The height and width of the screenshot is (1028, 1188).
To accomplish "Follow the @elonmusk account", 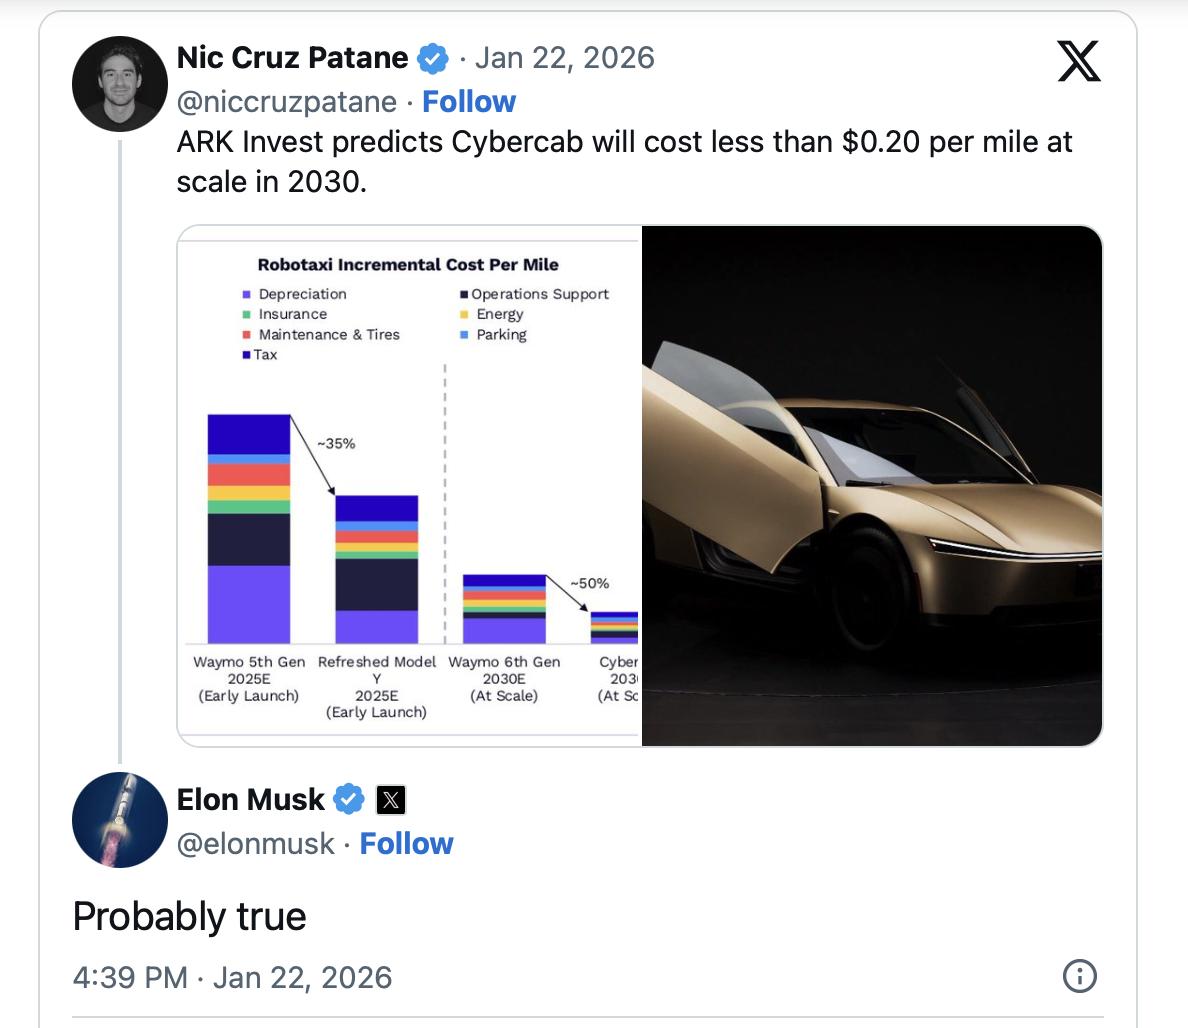I will 406,844.
